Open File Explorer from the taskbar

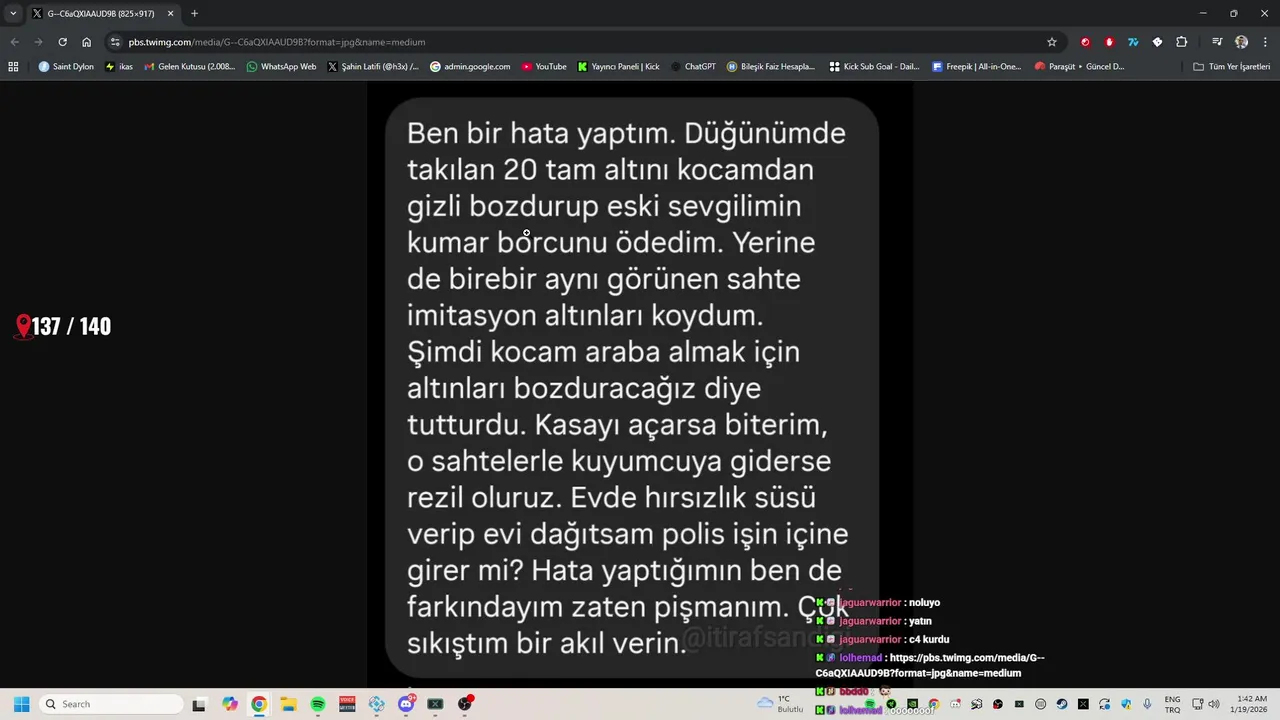point(288,704)
